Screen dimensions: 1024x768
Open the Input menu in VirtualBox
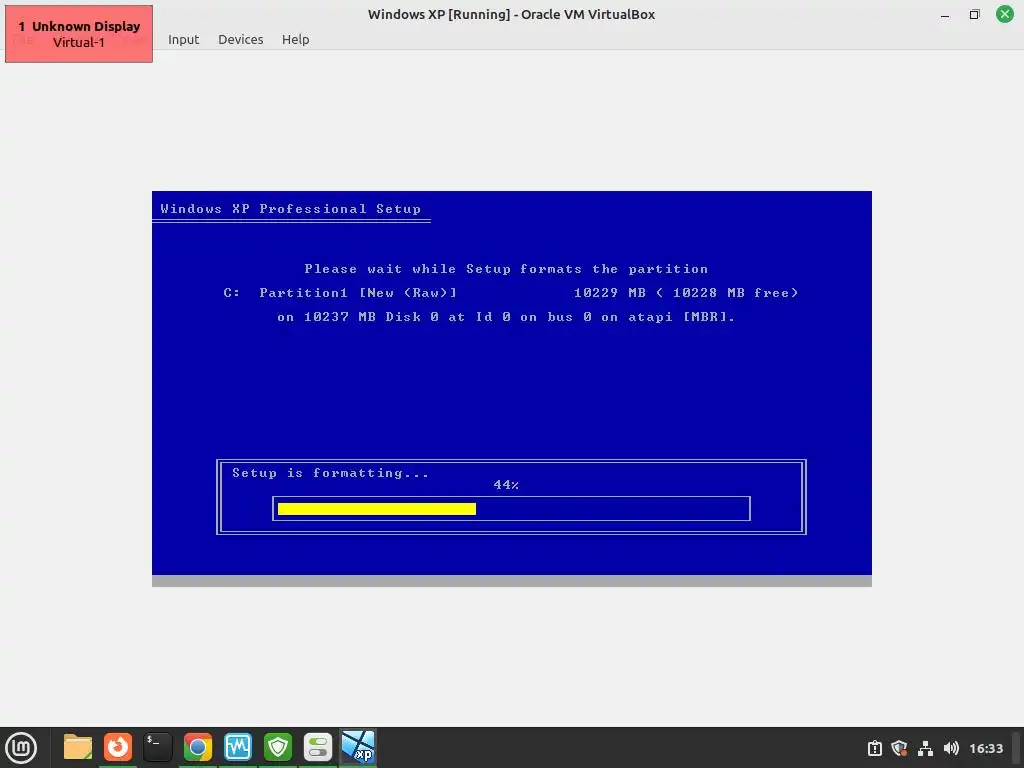pos(184,39)
